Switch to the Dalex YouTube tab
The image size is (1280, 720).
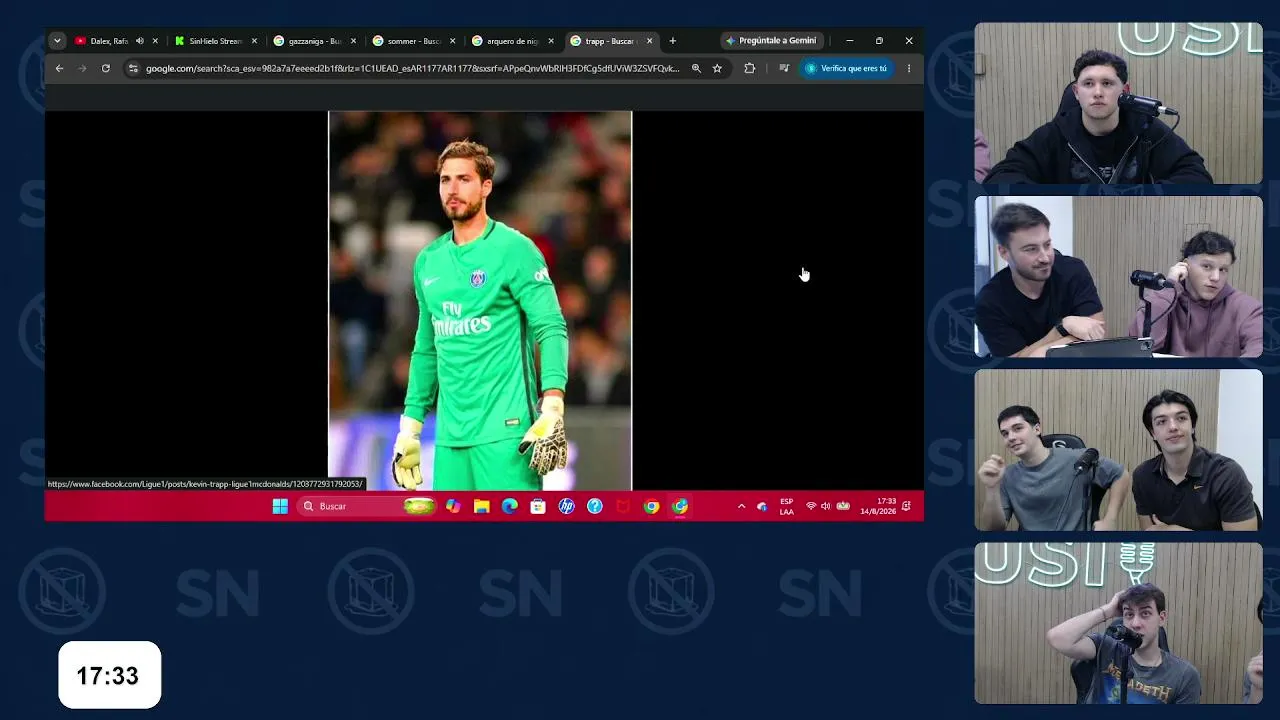(x=115, y=41)
